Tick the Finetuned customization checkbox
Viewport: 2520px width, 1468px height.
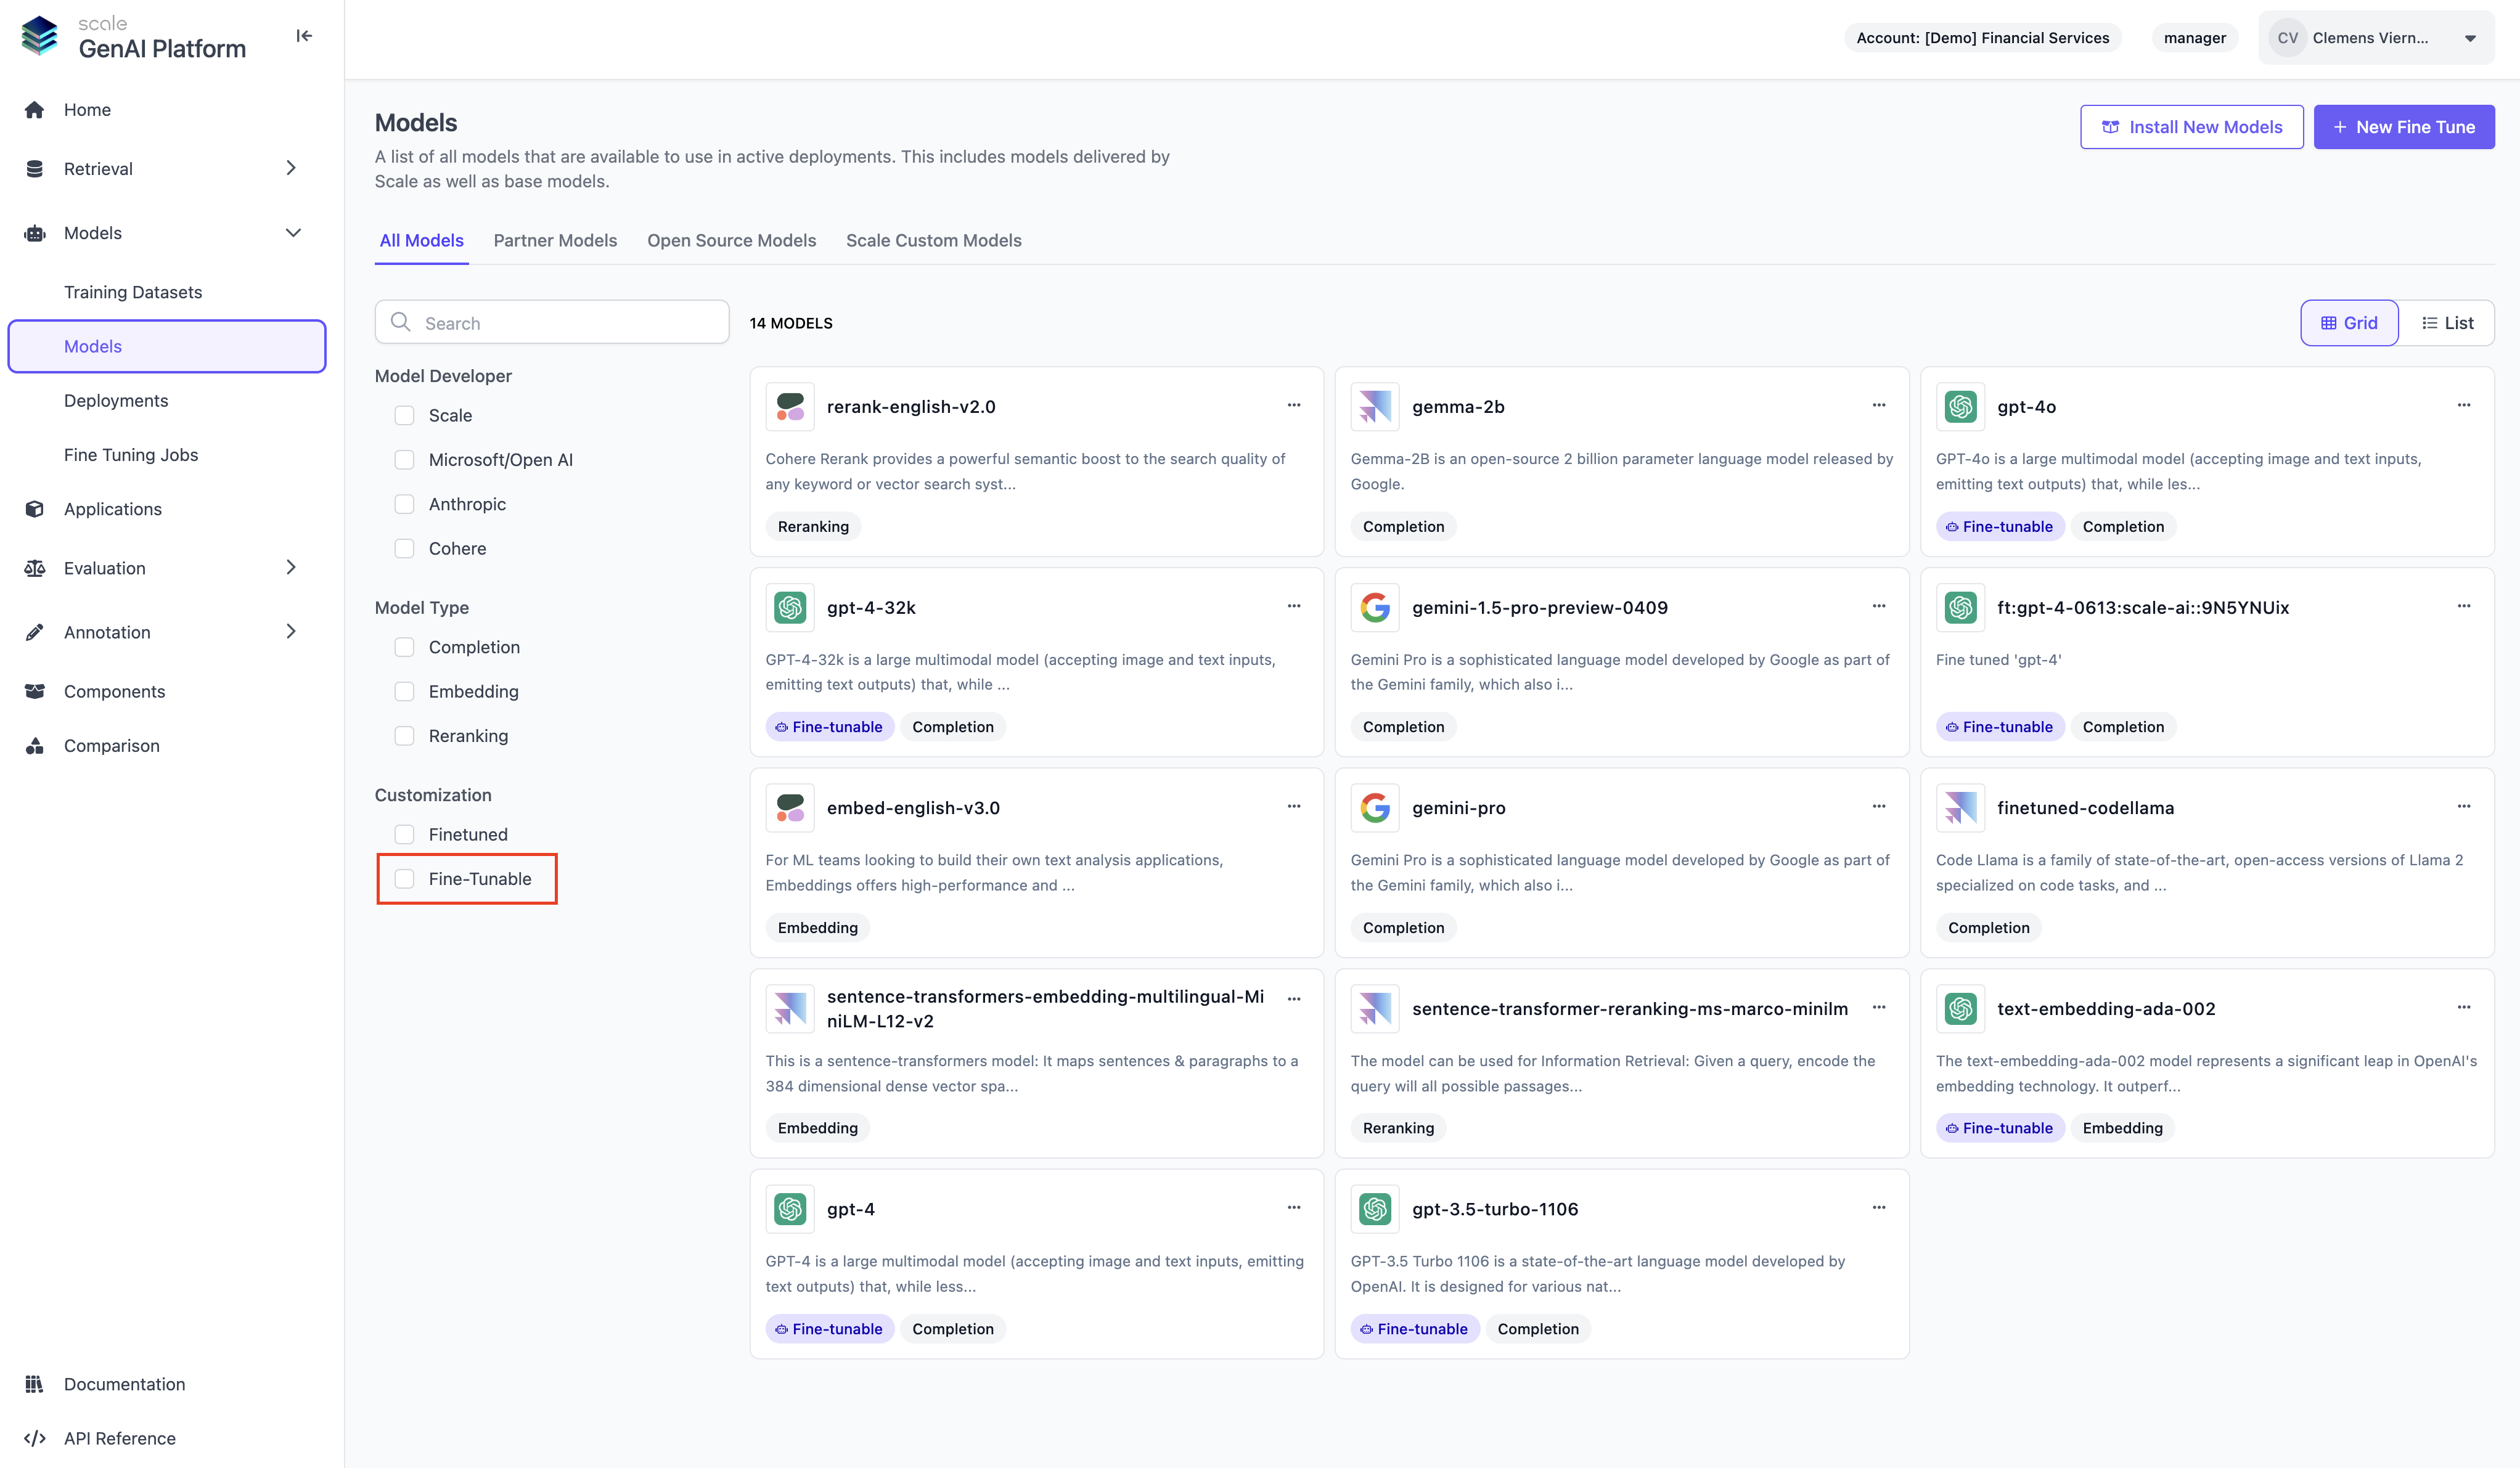click(x=404, y=834)
